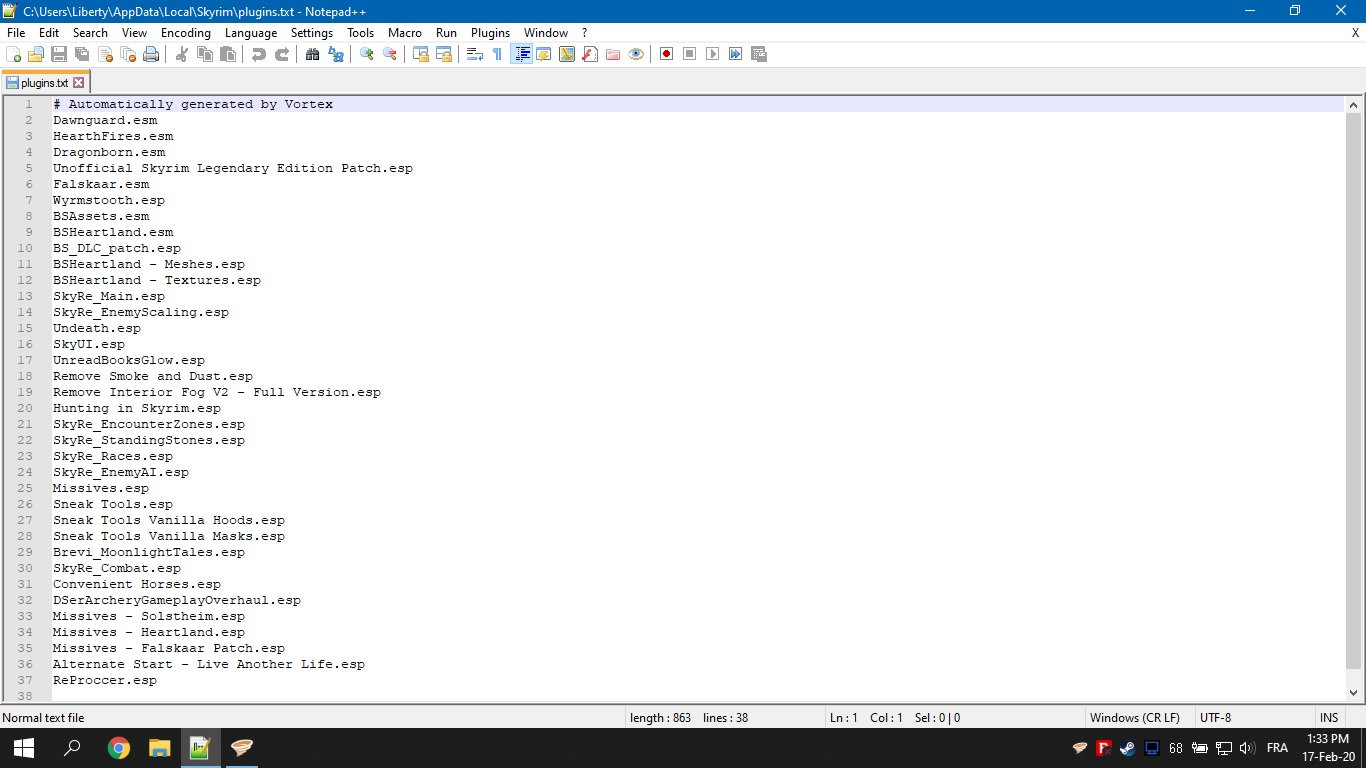Save the current file via toolbar
This screenshot has height=768, width=1366.
tap(59, 54)
